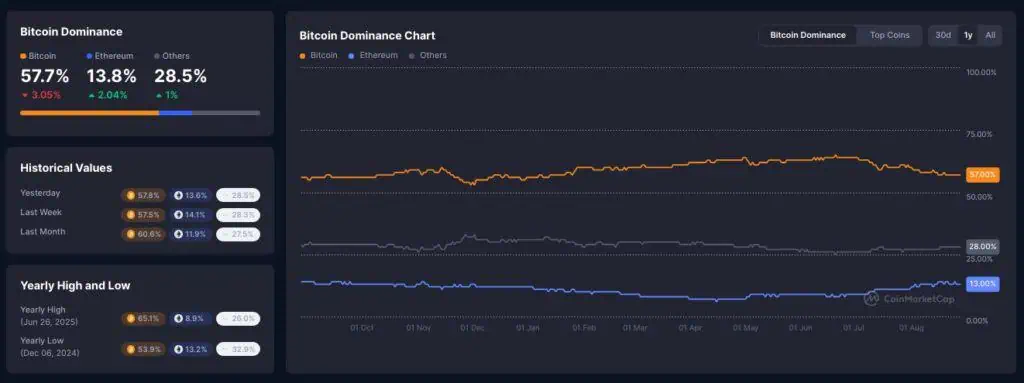Click the Last Week row label
Viewport: 1024px width, 383px height.
click(x=41, y=212)
